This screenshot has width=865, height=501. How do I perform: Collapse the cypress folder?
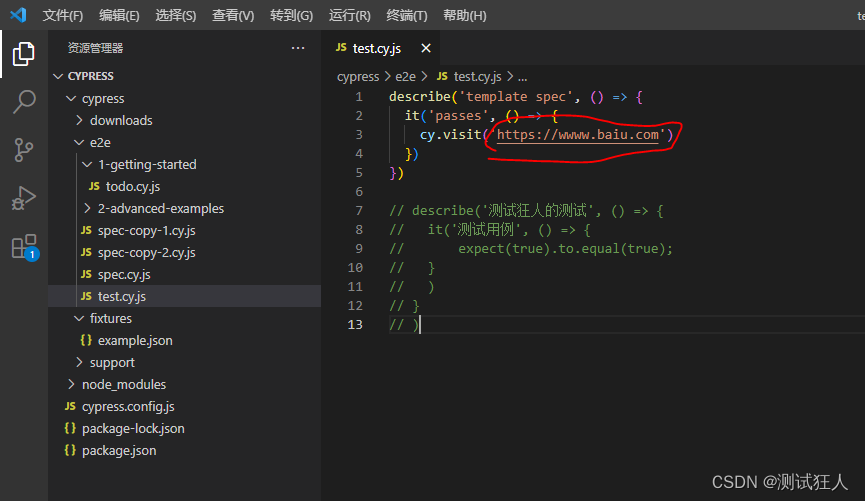tap(185, 98)
